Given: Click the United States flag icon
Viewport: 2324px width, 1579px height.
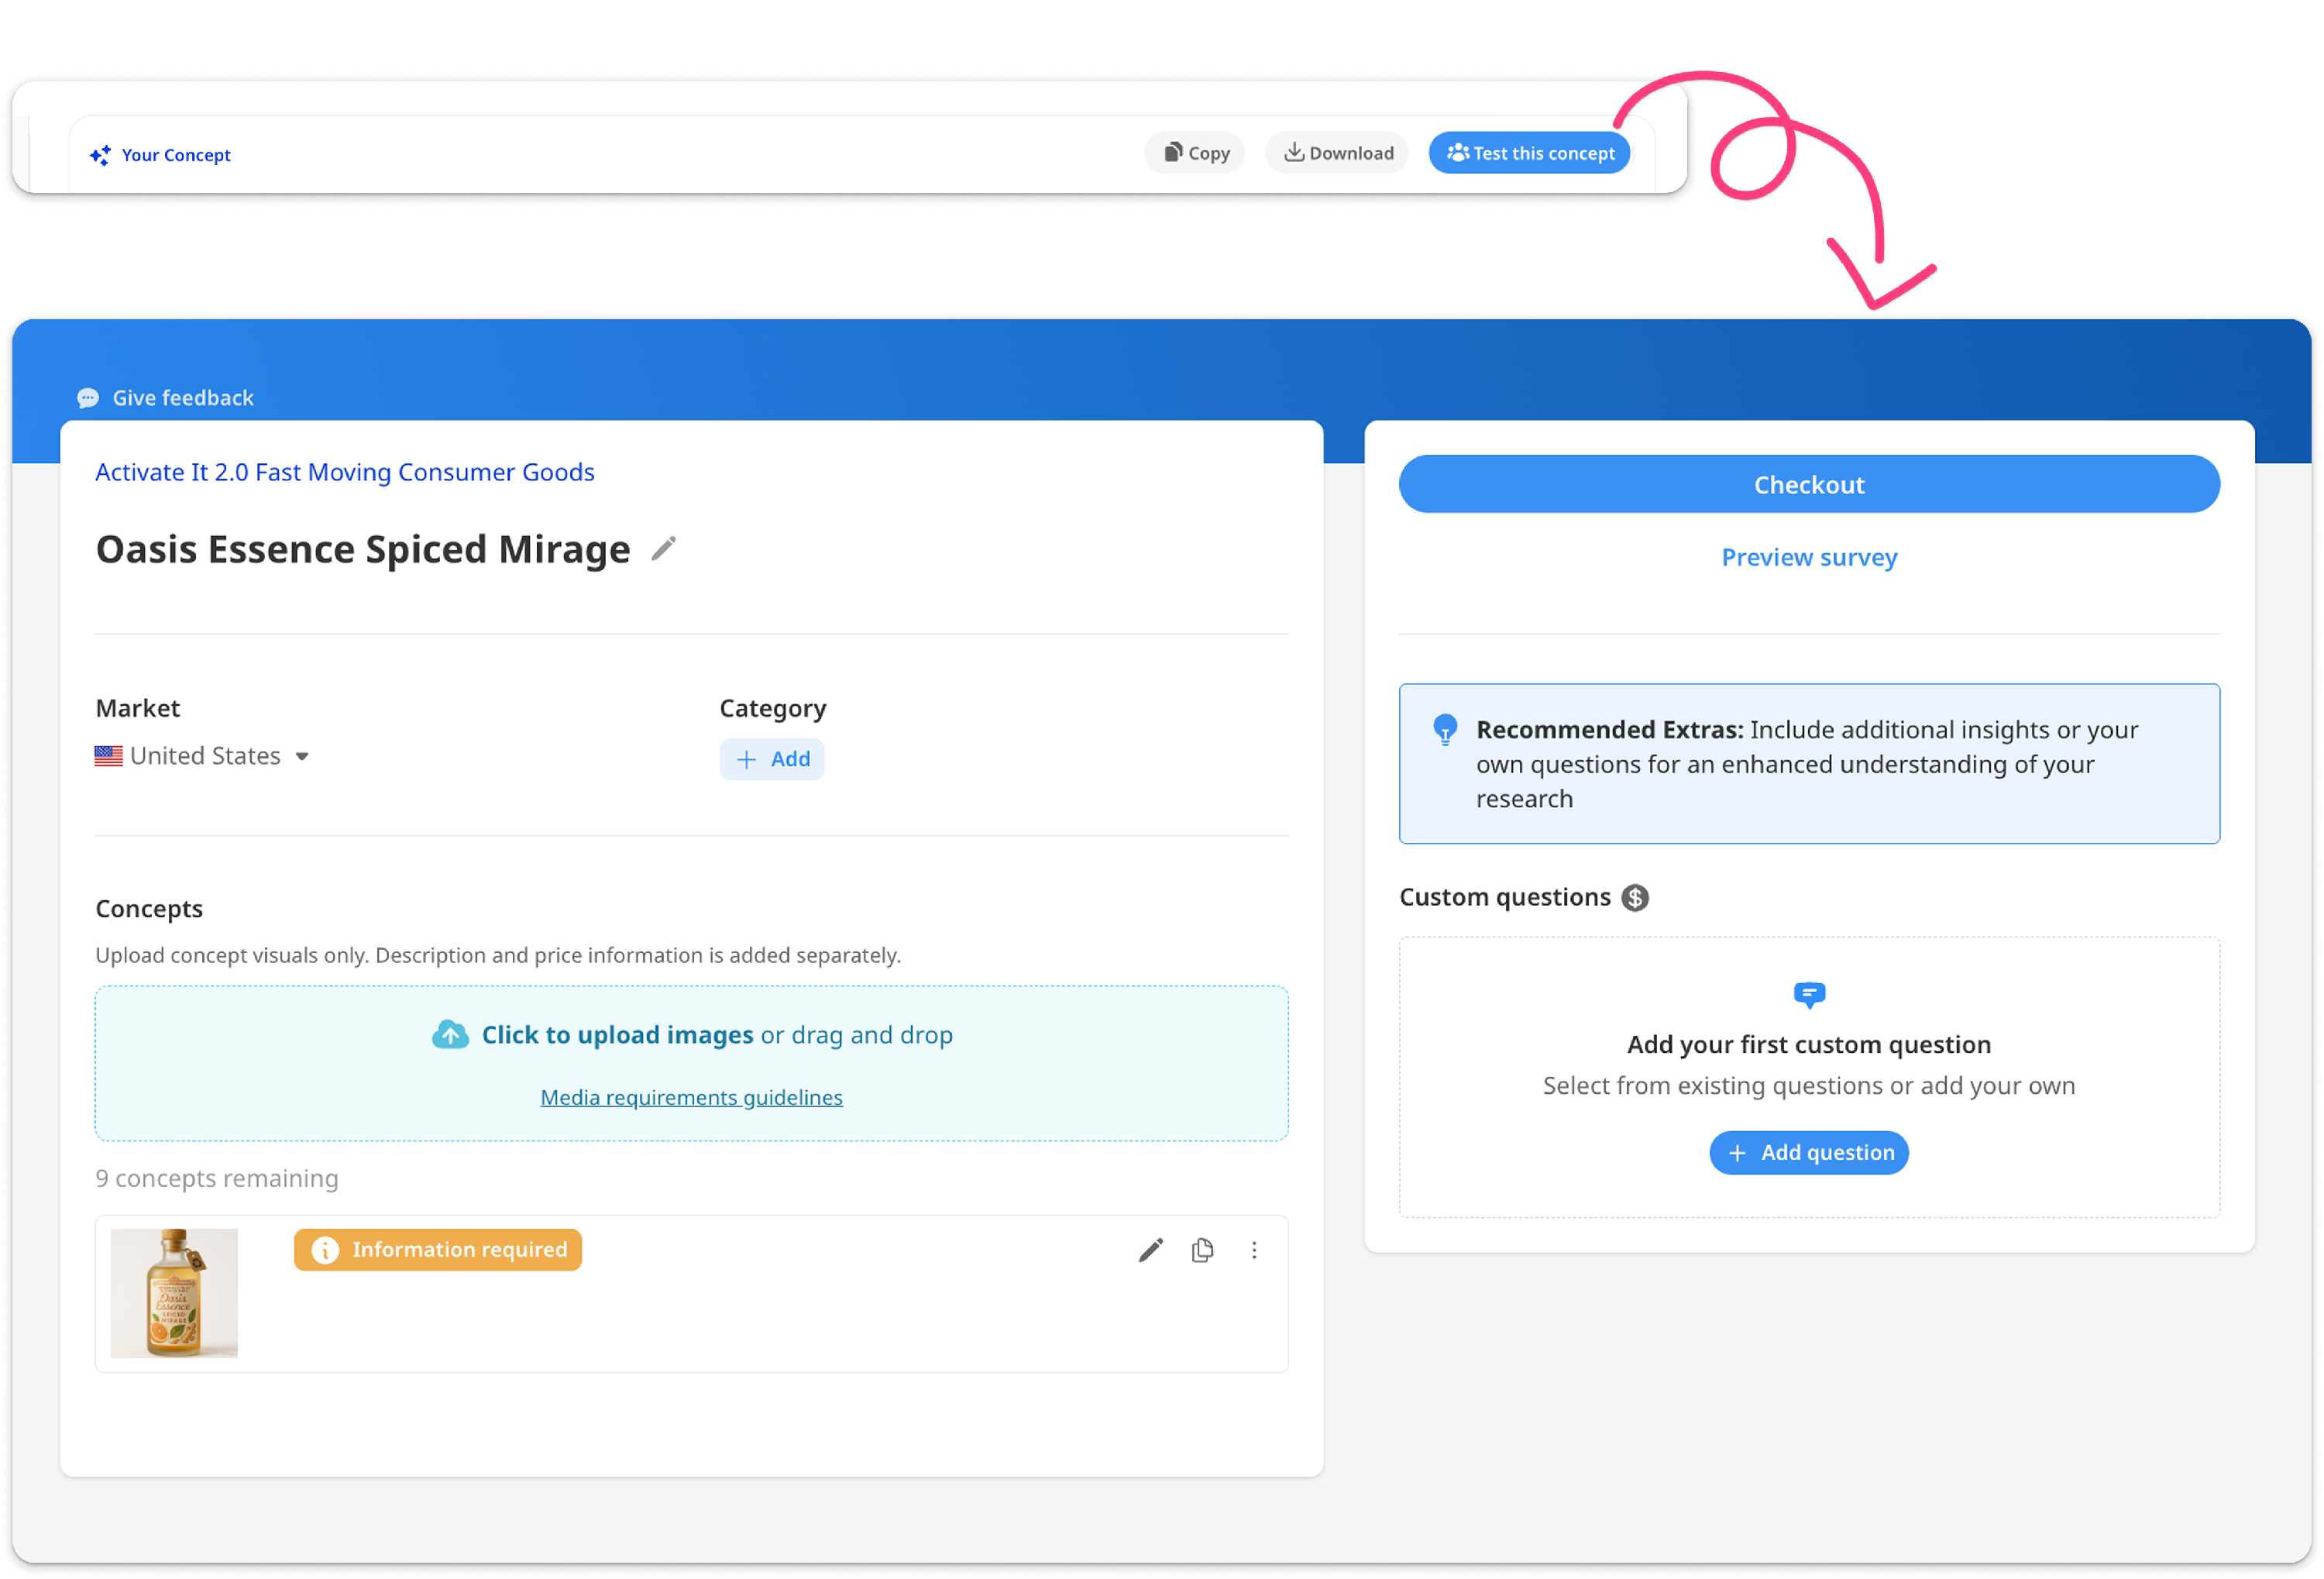Looking at the screenshot, I should click(x=109, y=756).
